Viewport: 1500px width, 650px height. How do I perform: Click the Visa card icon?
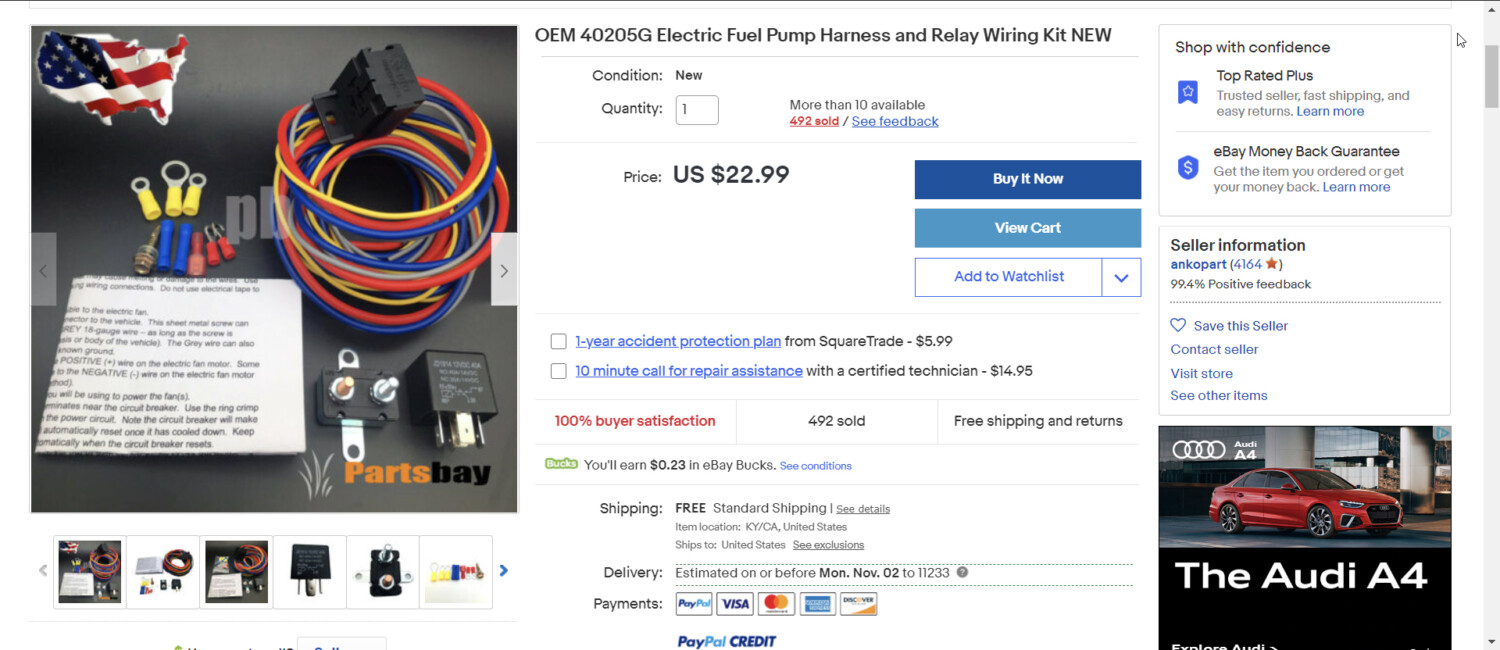point(735,604)
